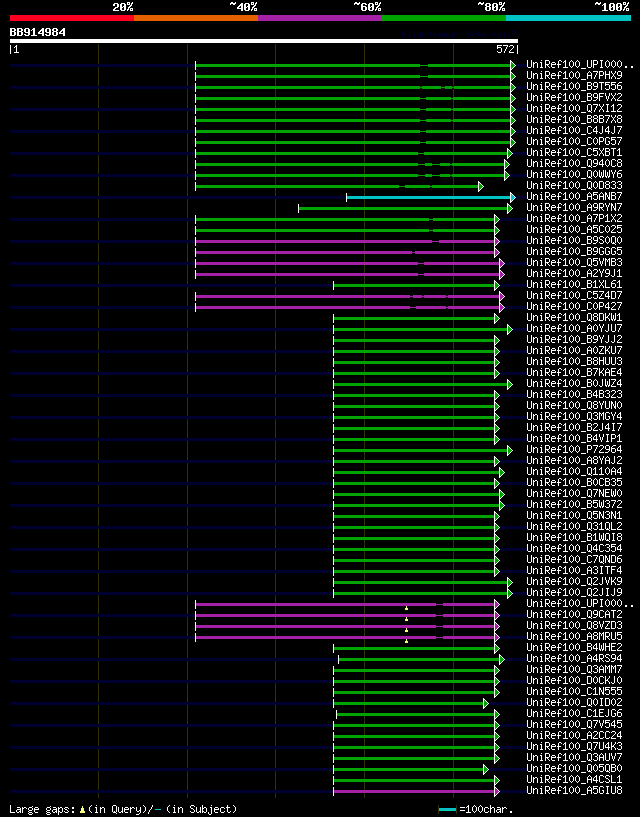640x817 pixels.
Task: Select the UniRef100_C0PG57 label
Action: point(574,141)
